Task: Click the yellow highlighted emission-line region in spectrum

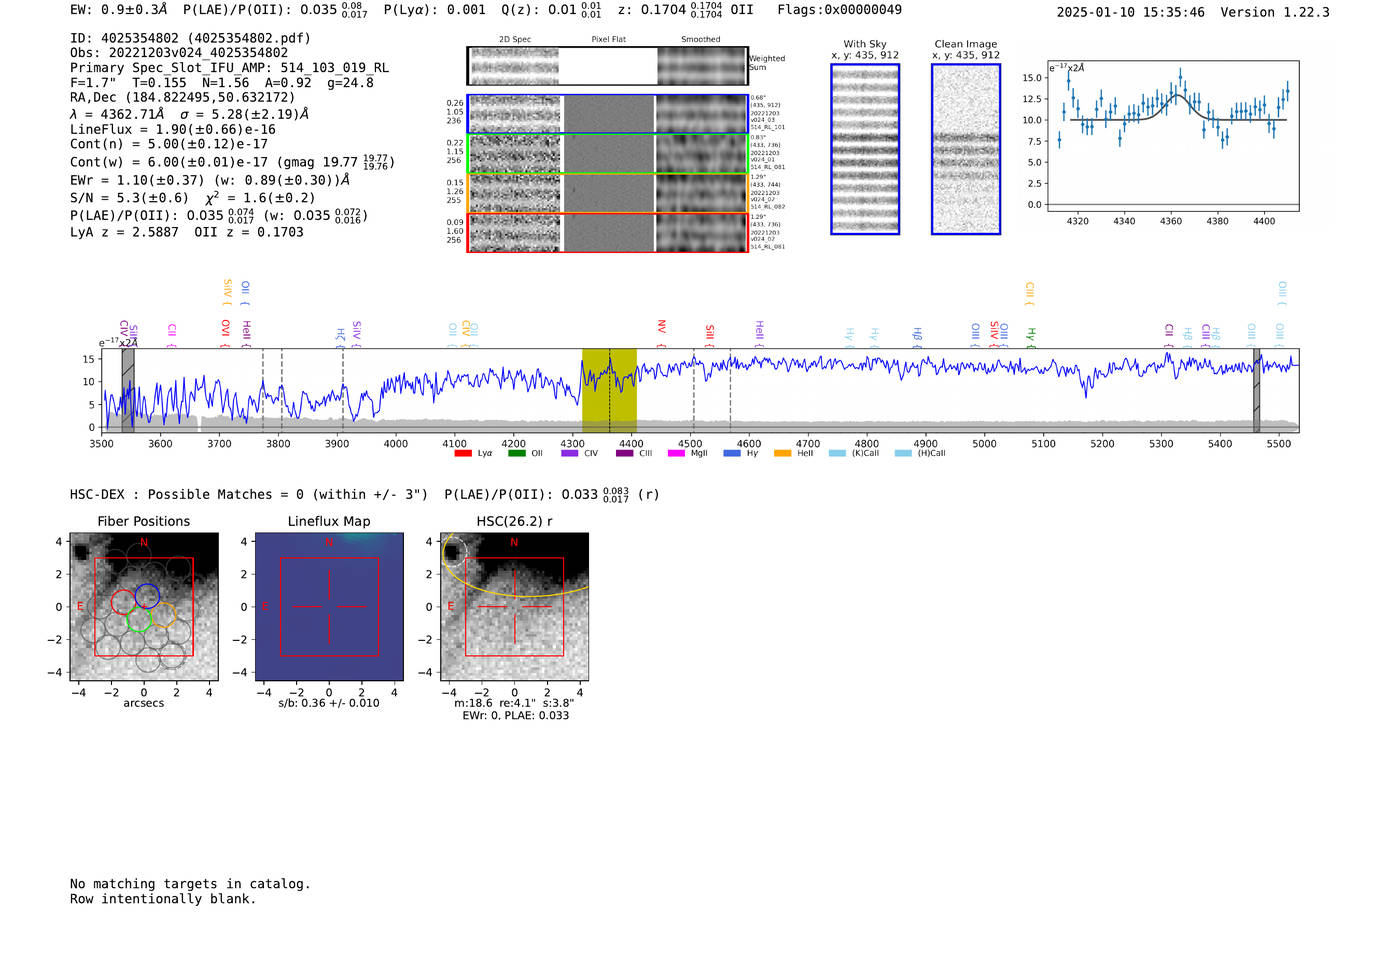Action: point(609,390)
